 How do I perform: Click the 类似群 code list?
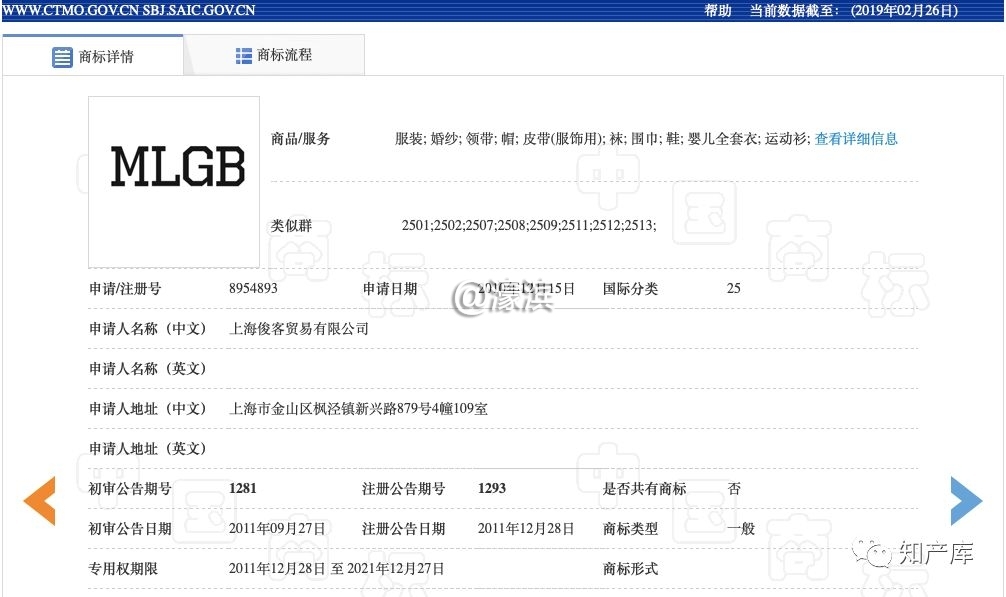point(528,225)
